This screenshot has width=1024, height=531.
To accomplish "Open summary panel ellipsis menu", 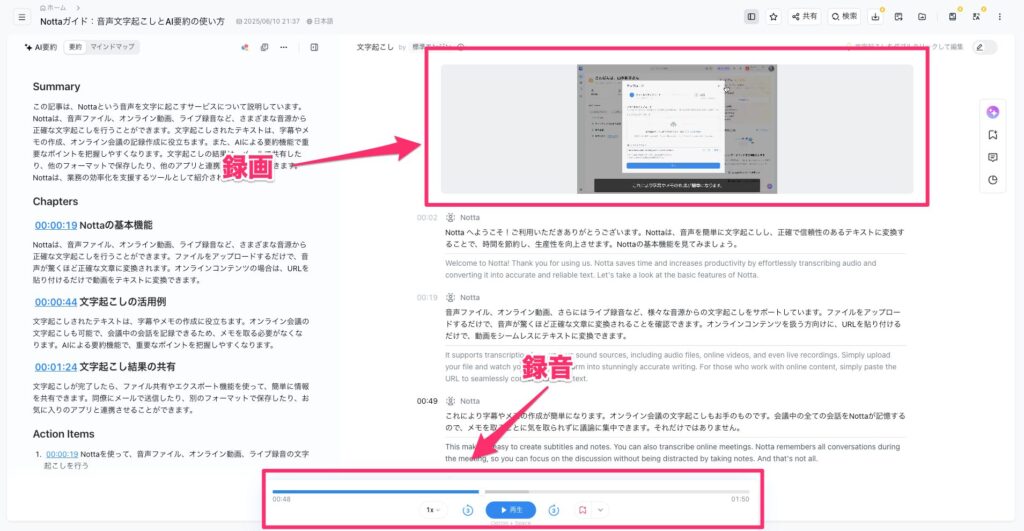I will 283,47.
